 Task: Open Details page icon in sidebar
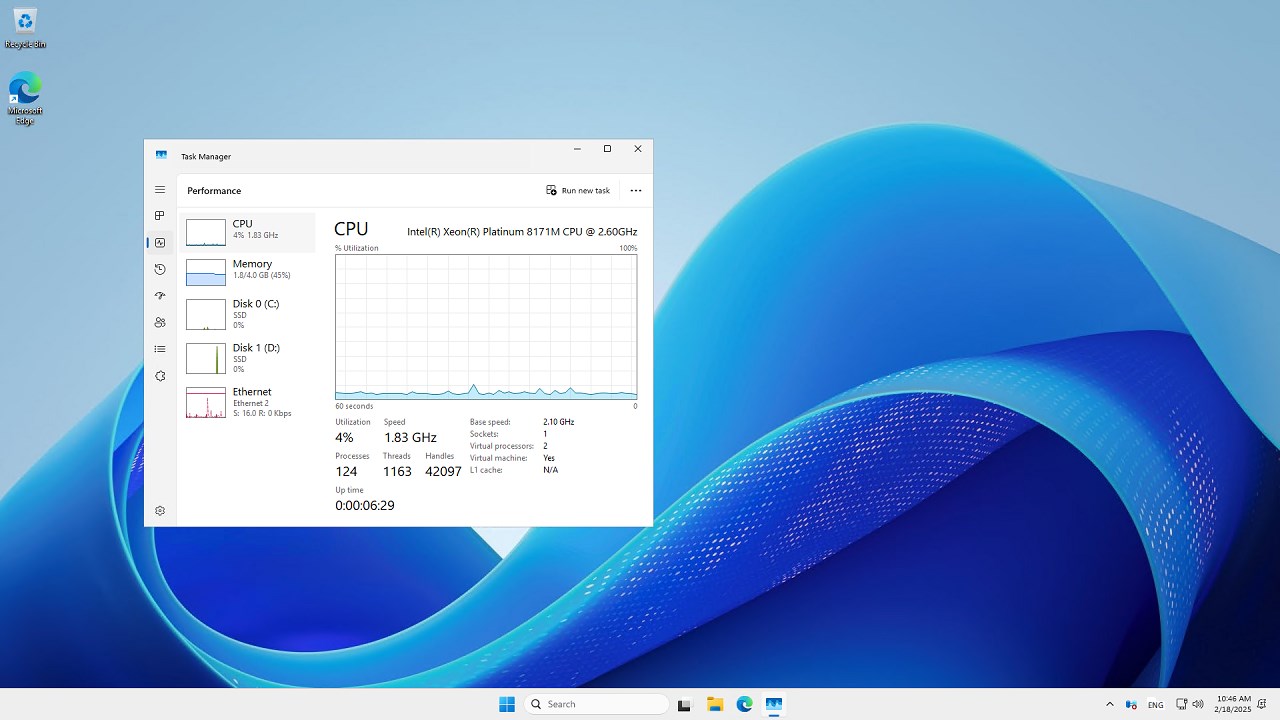(160, 349)
